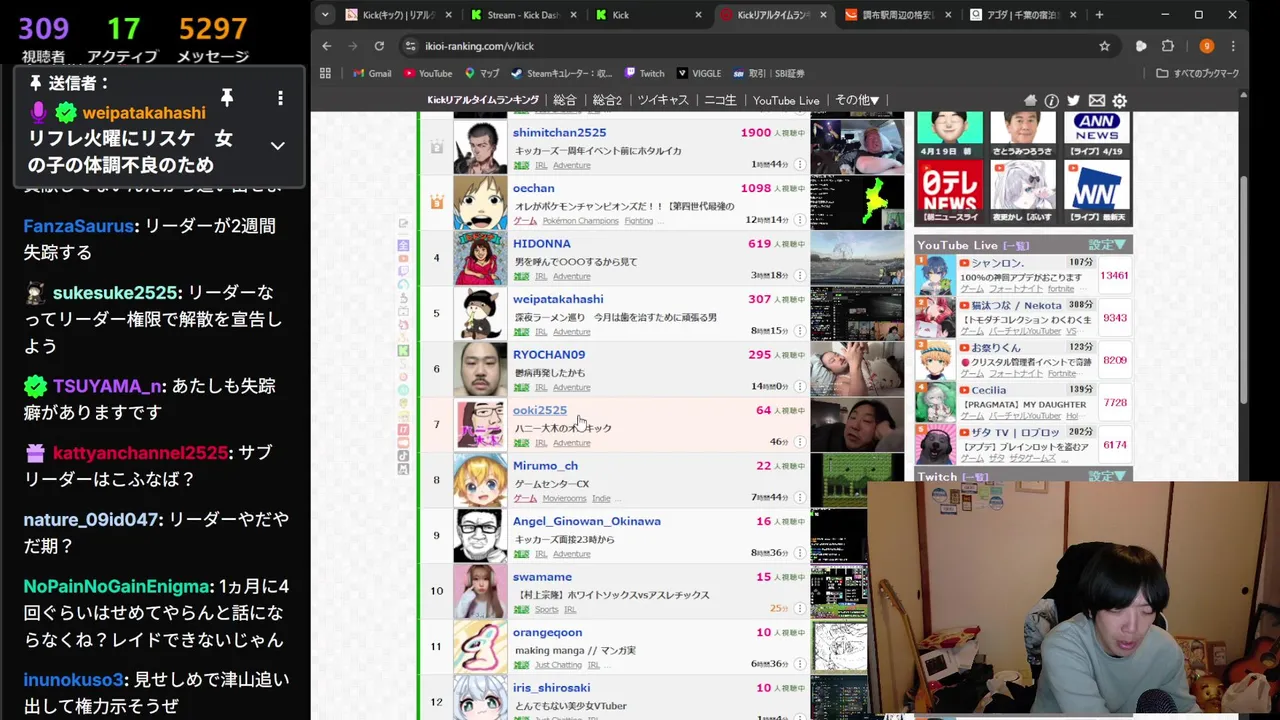Switch to the Kick(キック) first tab
The width and height of the screenshot is (1280, 720).
[x=398, y=15]
